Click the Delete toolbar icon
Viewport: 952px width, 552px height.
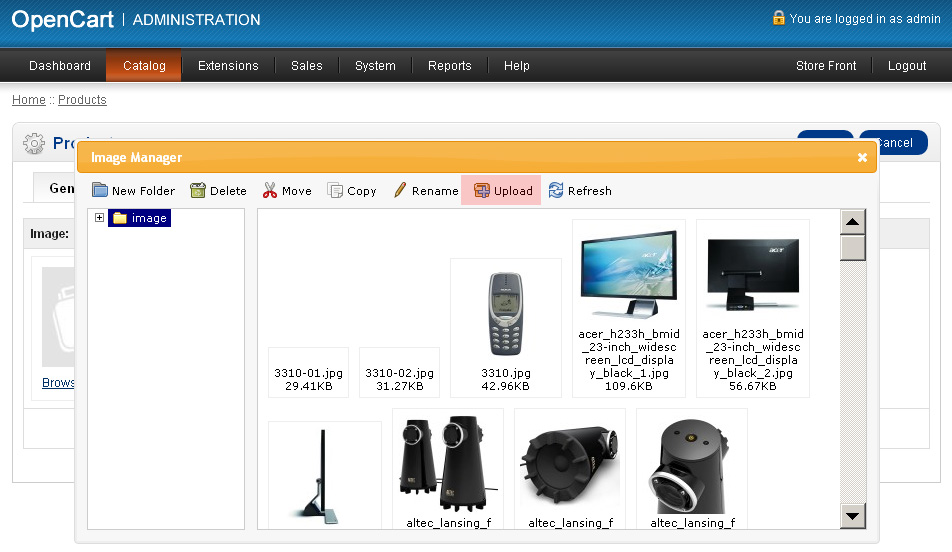(x=198, y=191)
